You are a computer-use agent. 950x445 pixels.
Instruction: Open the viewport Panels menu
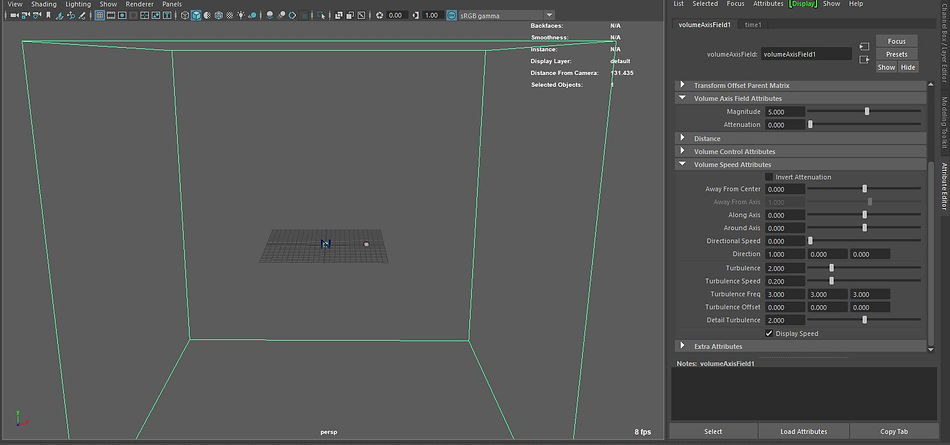(x=172, y=4)
